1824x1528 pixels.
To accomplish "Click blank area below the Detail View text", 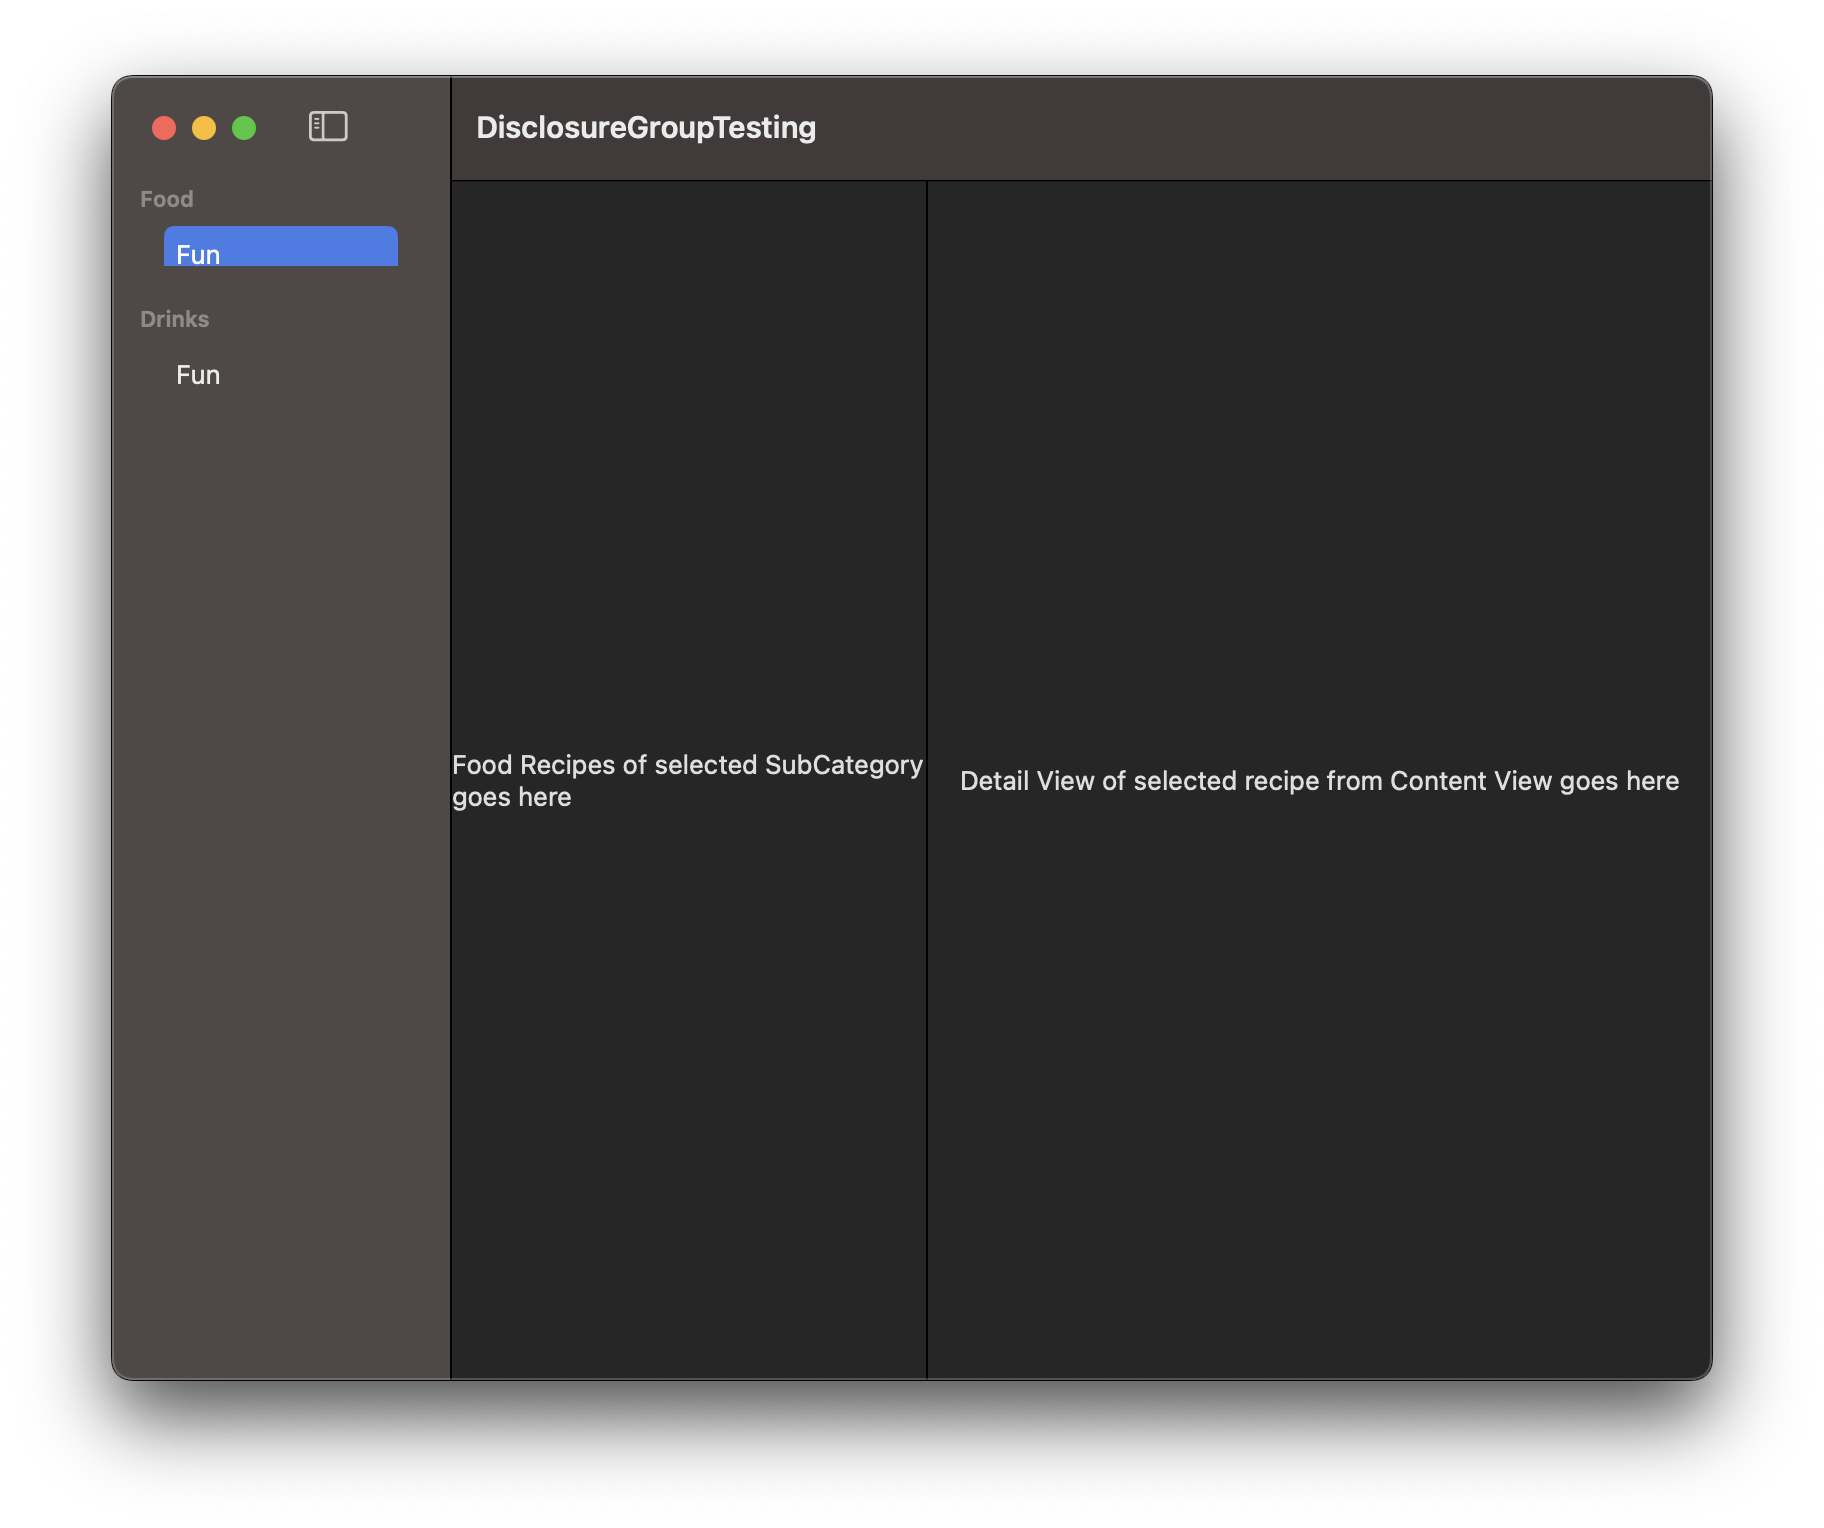I will (1319, 1100).
